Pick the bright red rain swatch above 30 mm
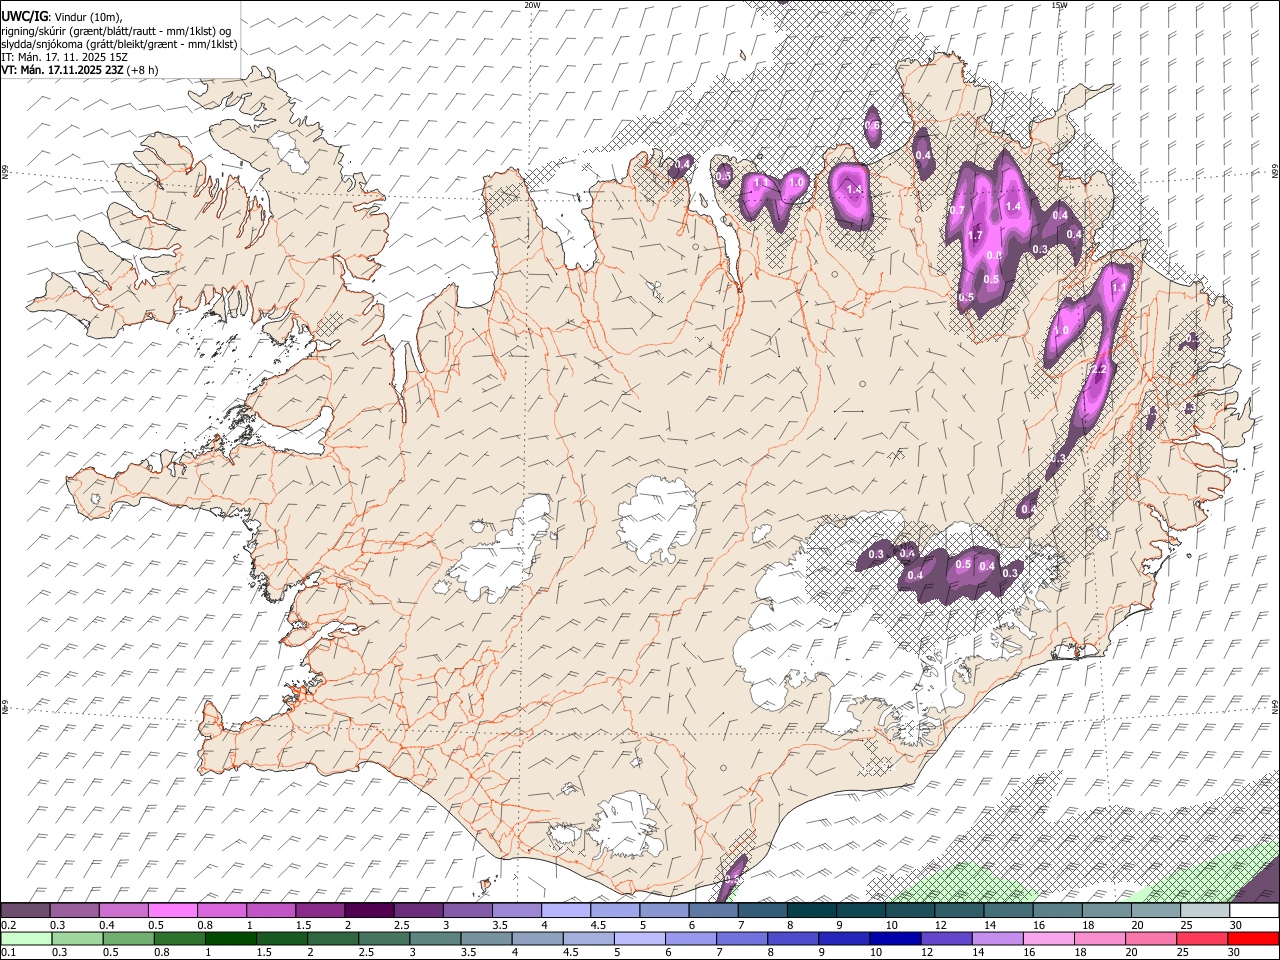Viewport: 1280px width, 960px height. click(1254, 938)
